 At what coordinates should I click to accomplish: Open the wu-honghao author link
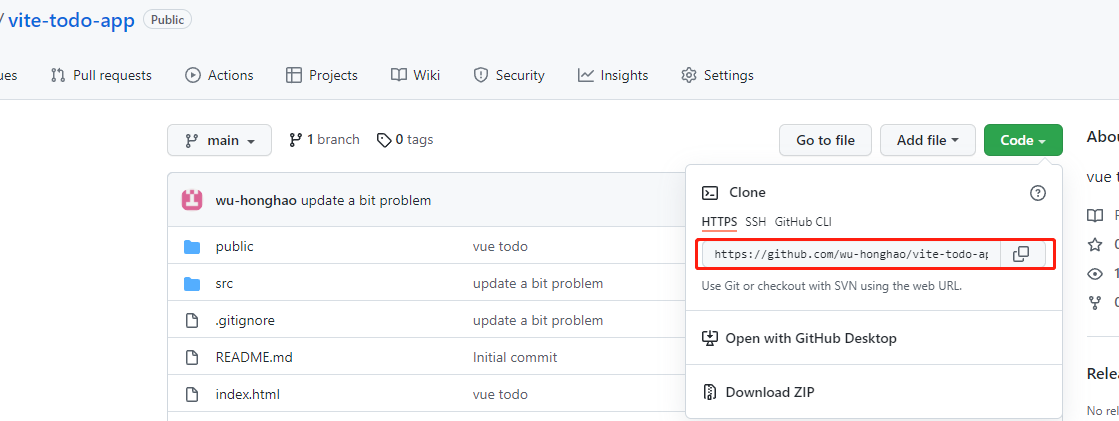256,201
